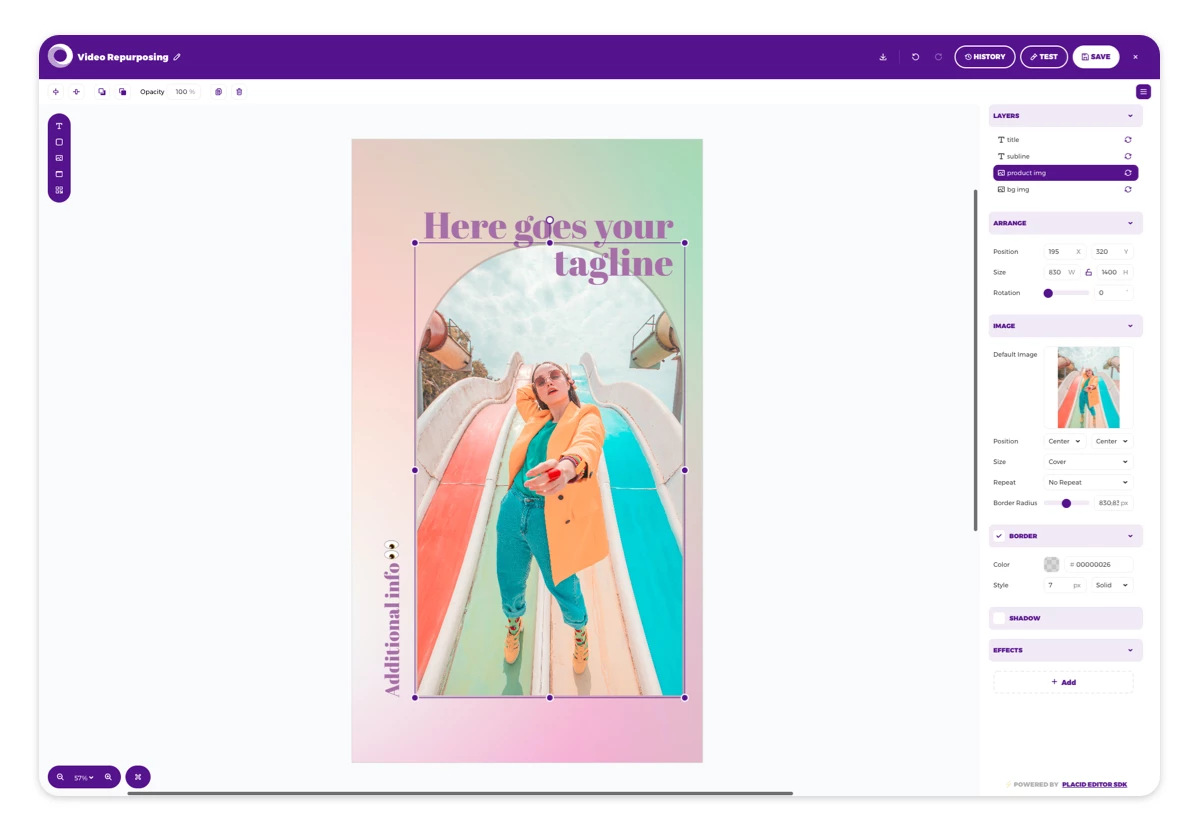Image resolution: width=1200 pixels, height=832 pixels.
Task: Open the second image Position Center dropdown
Action: [x=1111, y=441]
